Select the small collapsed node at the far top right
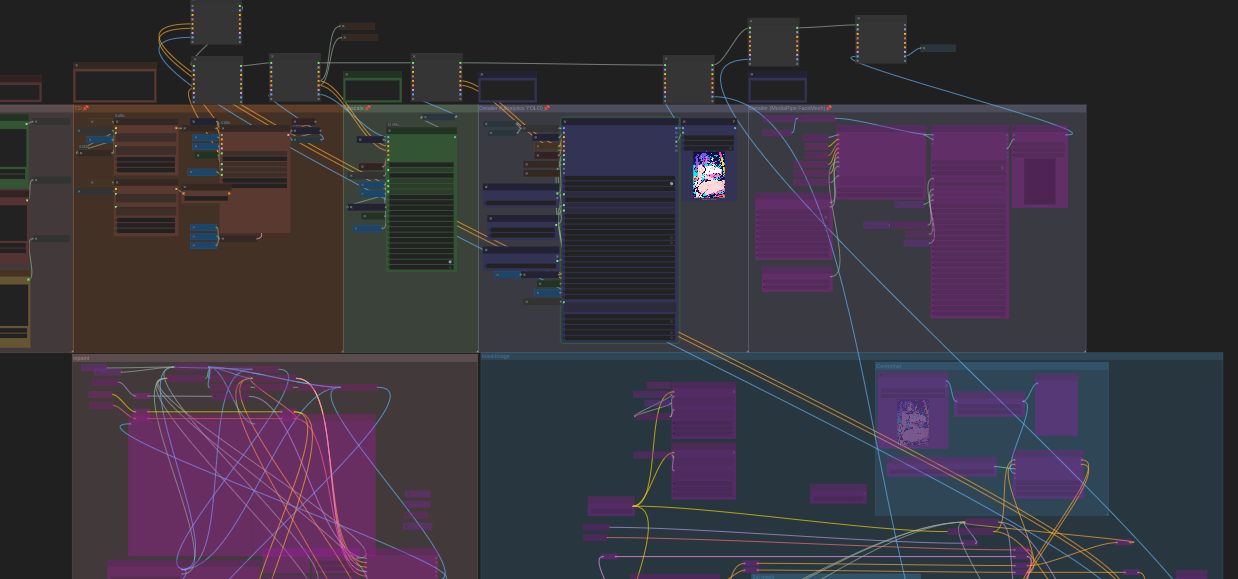This screenshot has width=1238, height=579. click(x=938, y=48)
